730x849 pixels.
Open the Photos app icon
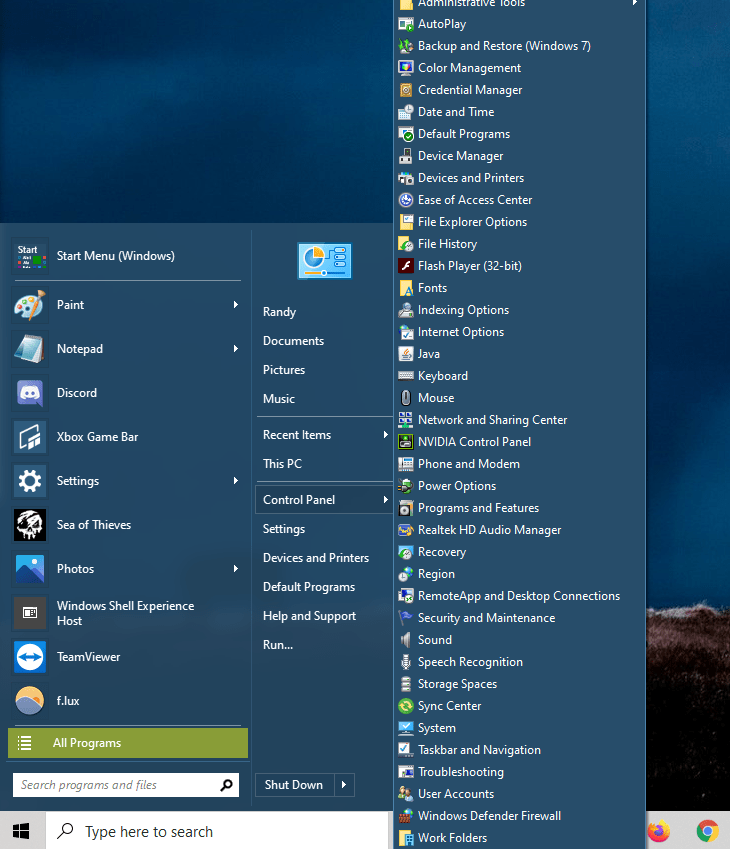(x=30, y=569)
